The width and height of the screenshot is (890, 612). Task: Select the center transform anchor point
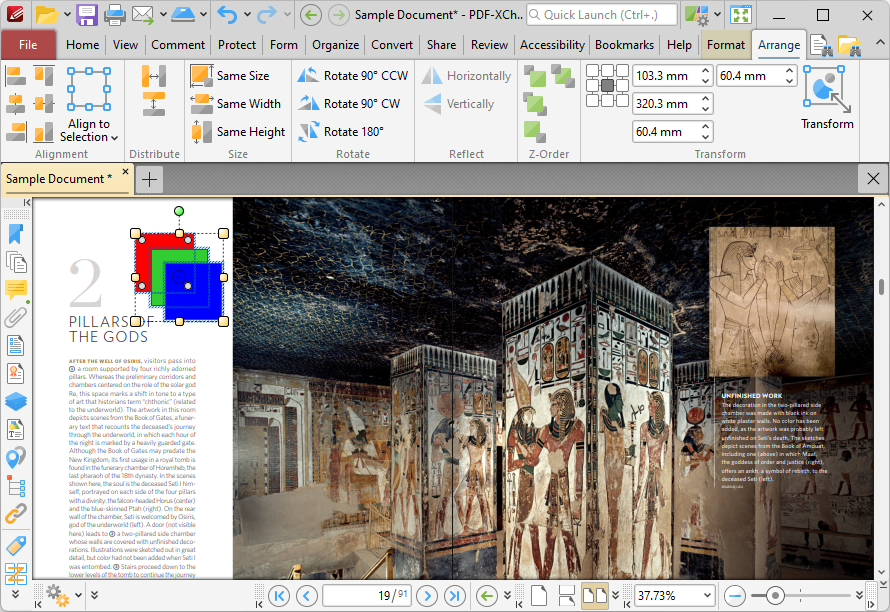[x=607, y=86]
